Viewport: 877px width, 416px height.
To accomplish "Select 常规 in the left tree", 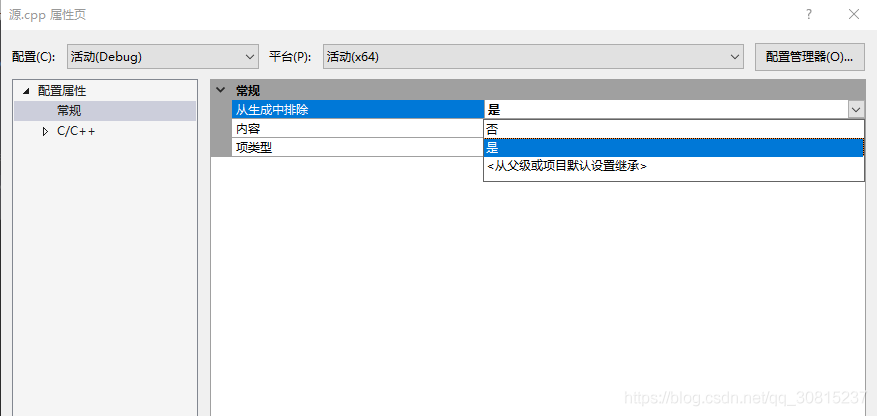I will point(105,111).
